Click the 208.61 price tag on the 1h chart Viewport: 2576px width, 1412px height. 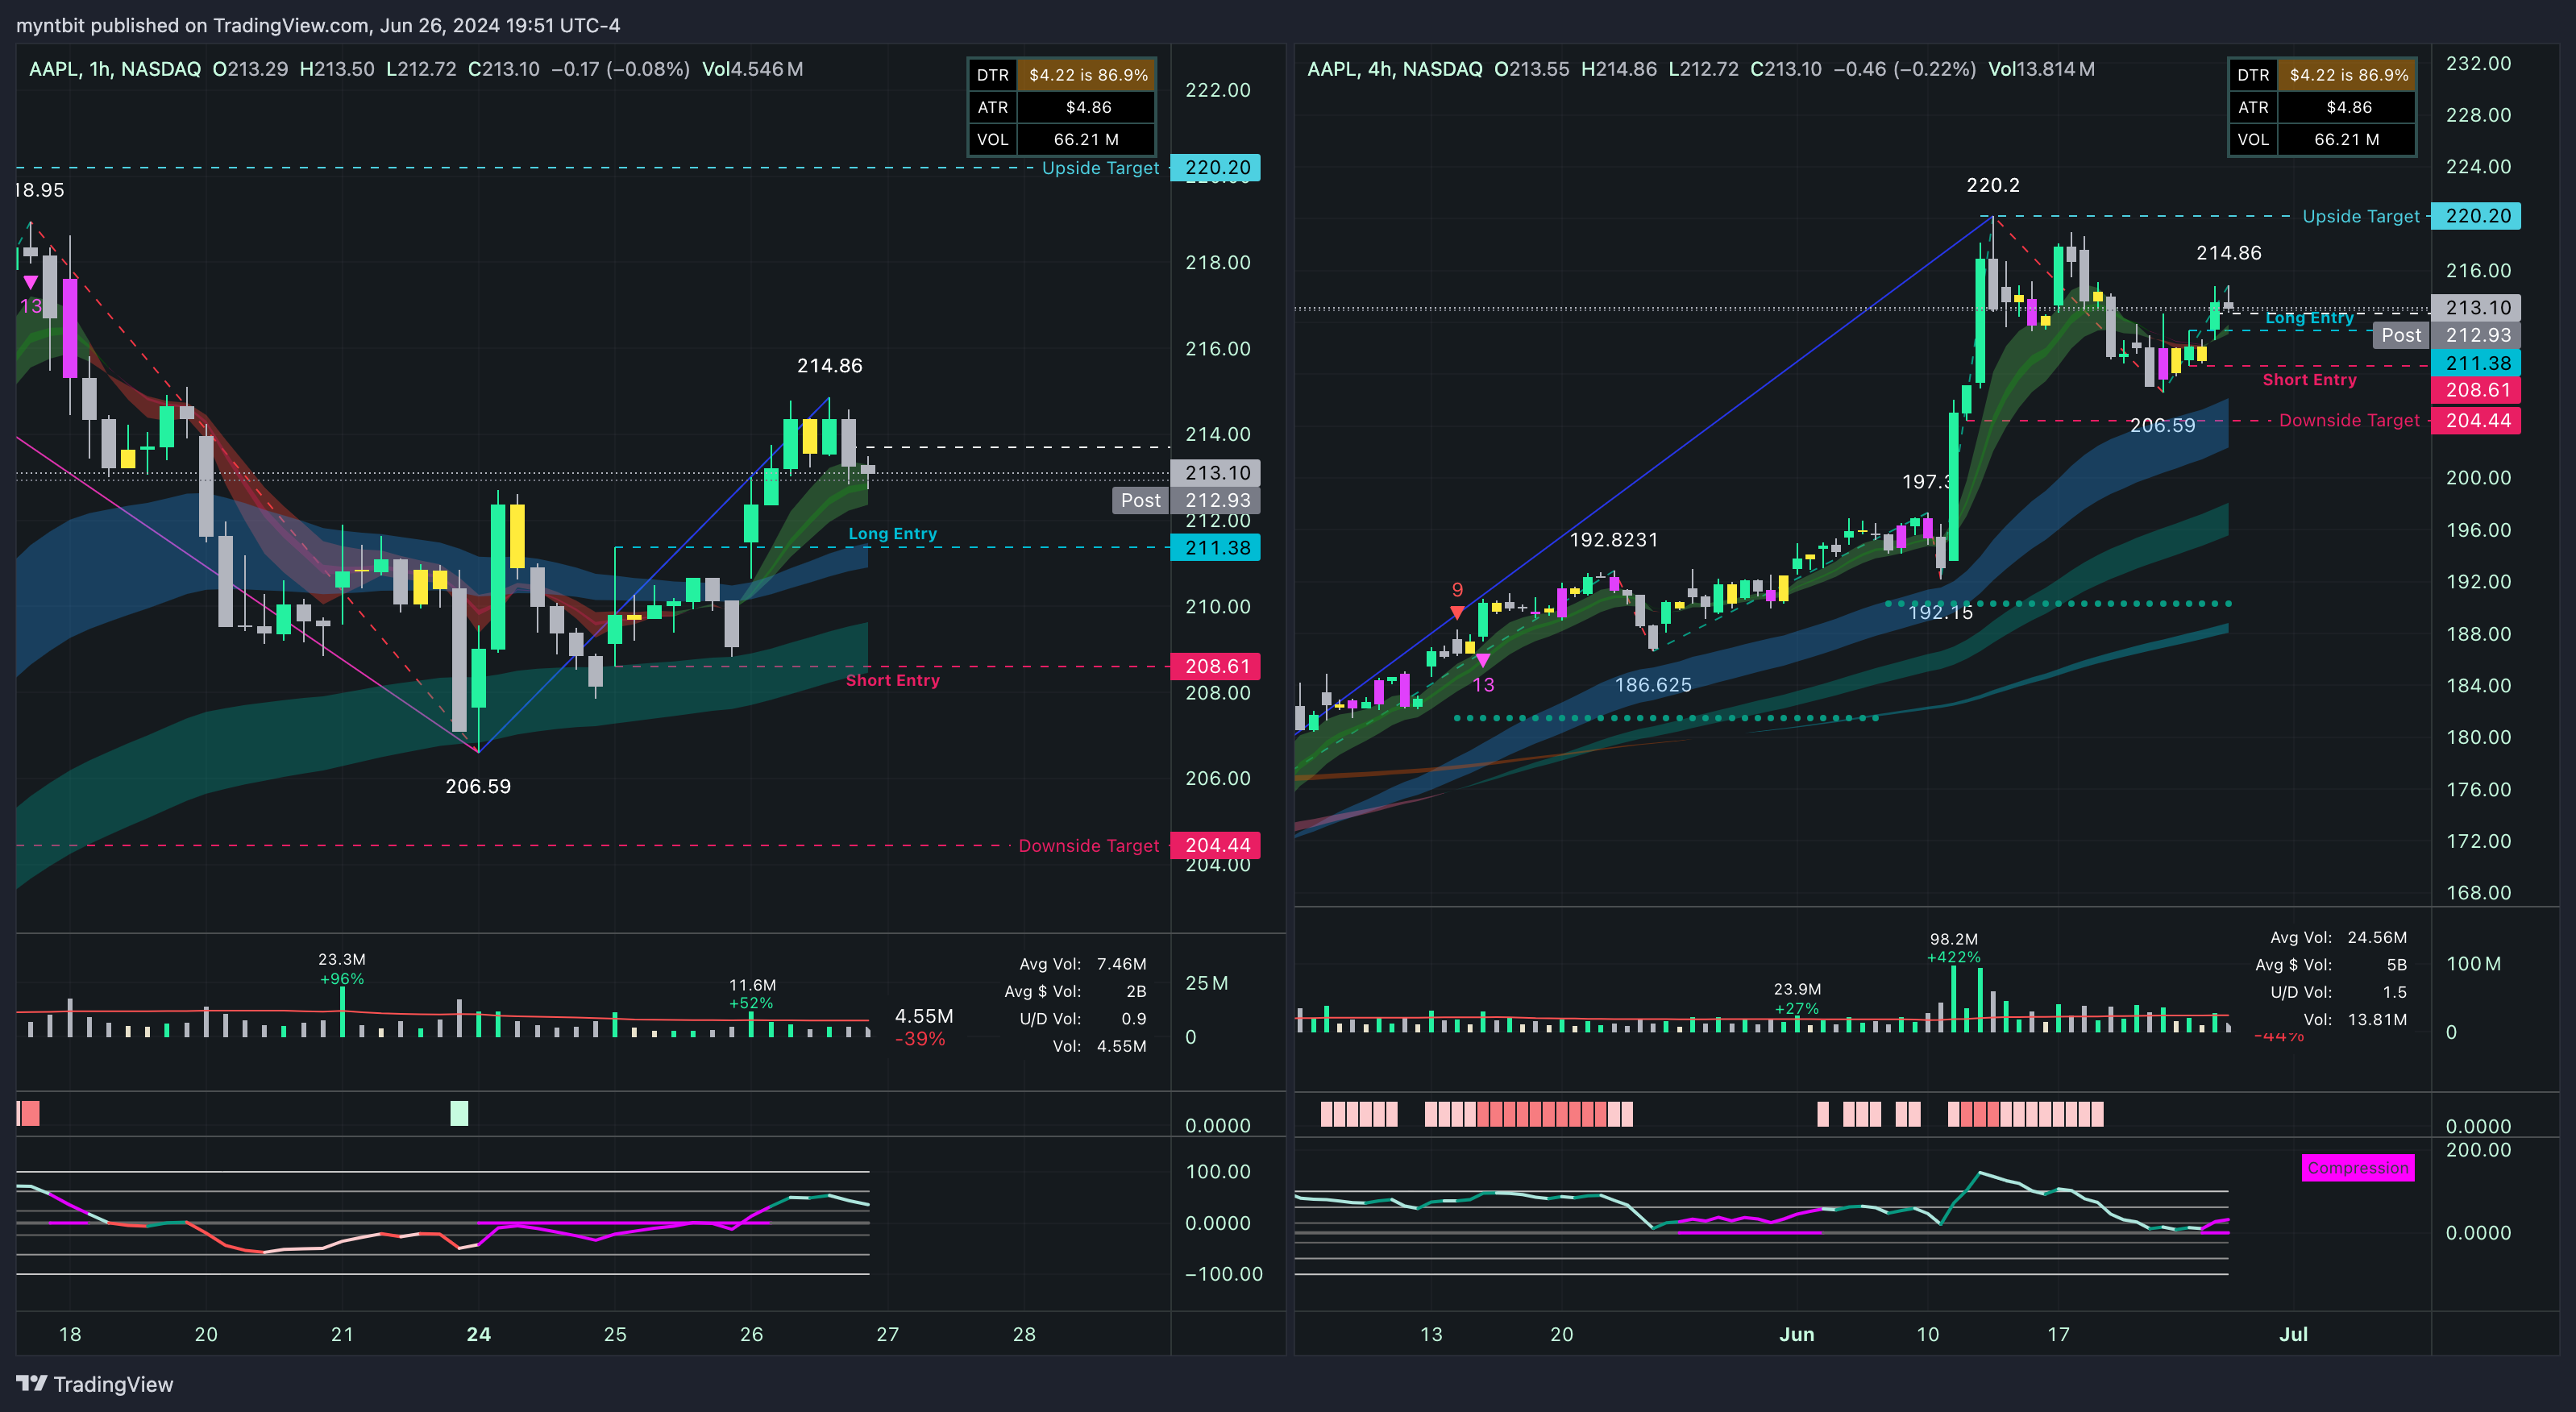[1216, 666]
